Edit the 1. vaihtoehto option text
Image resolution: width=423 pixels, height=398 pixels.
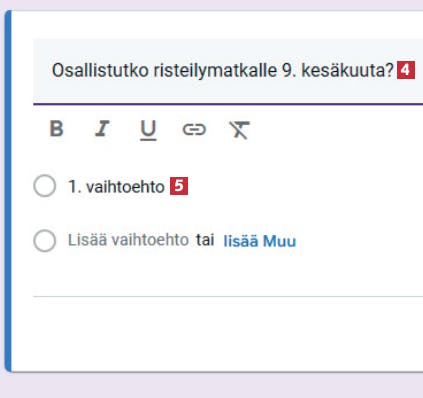point(116,186)
